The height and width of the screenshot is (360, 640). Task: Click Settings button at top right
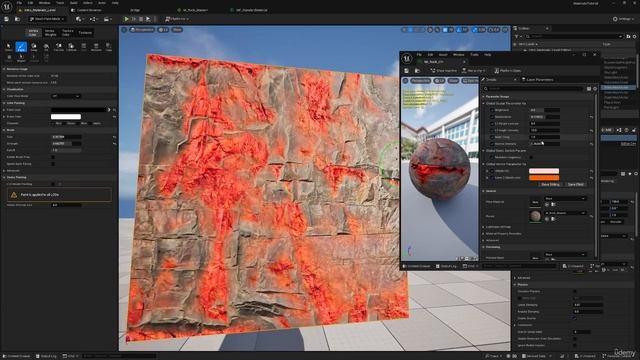tap(624, 19)
